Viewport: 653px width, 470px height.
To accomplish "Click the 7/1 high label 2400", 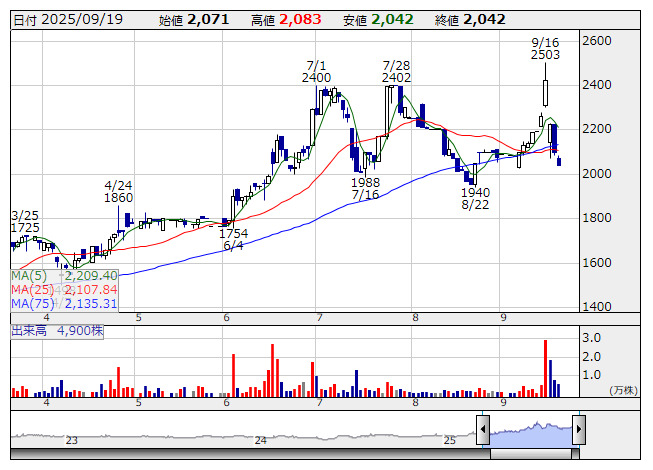I will [x=316, y=77].
